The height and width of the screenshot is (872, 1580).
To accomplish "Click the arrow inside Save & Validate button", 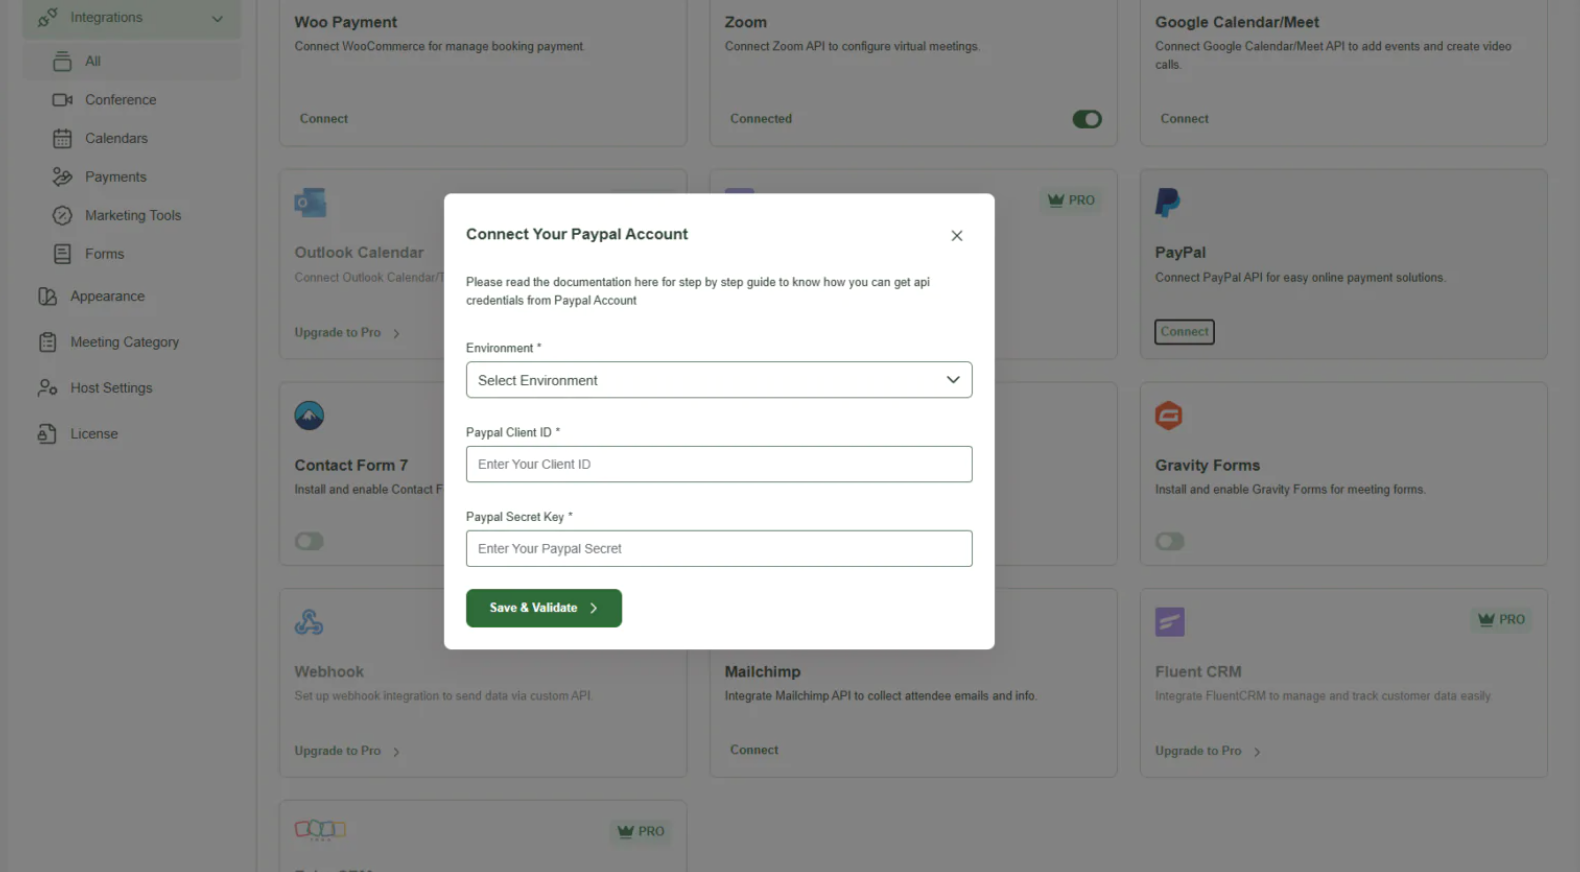I will pos(593,608).
